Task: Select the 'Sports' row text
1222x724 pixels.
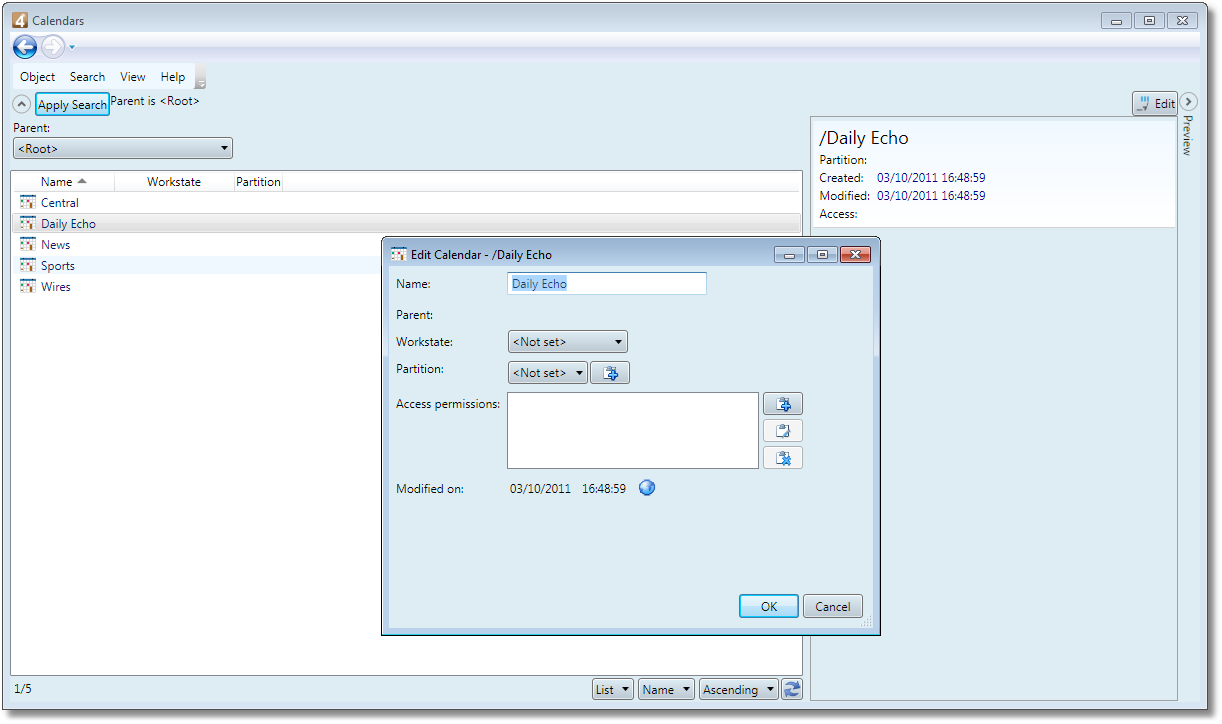Action: (x=58, y=266)
